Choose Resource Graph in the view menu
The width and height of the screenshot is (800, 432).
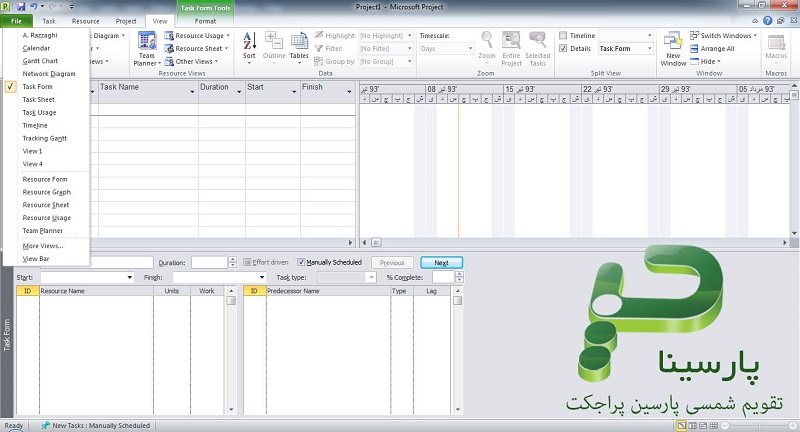tap(46, 192)
